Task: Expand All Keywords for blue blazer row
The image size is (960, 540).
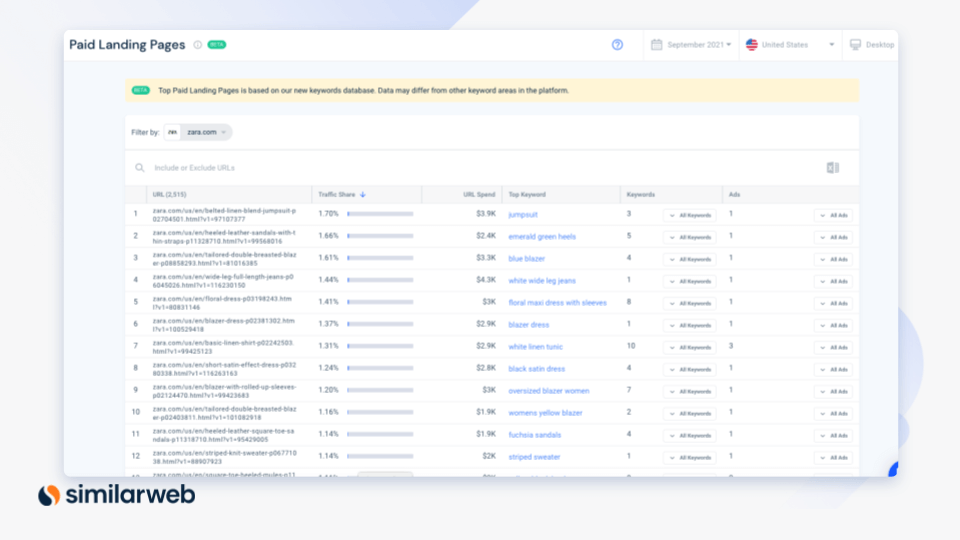Action: 689,260
